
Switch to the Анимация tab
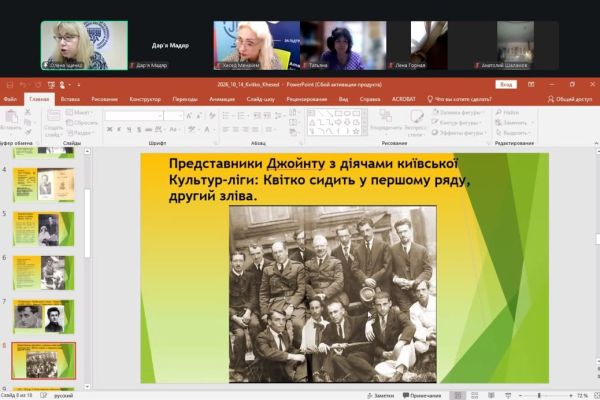[222, 100]
